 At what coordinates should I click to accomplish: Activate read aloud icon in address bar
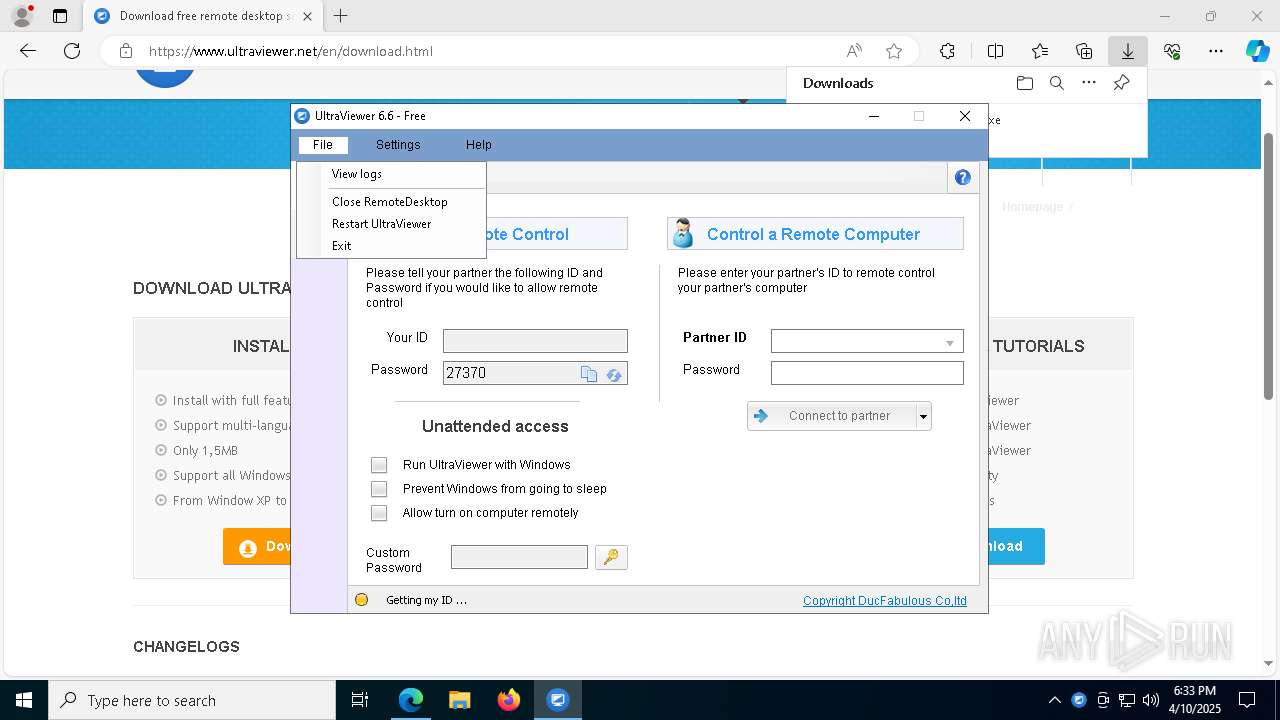(x=854, y=51)
